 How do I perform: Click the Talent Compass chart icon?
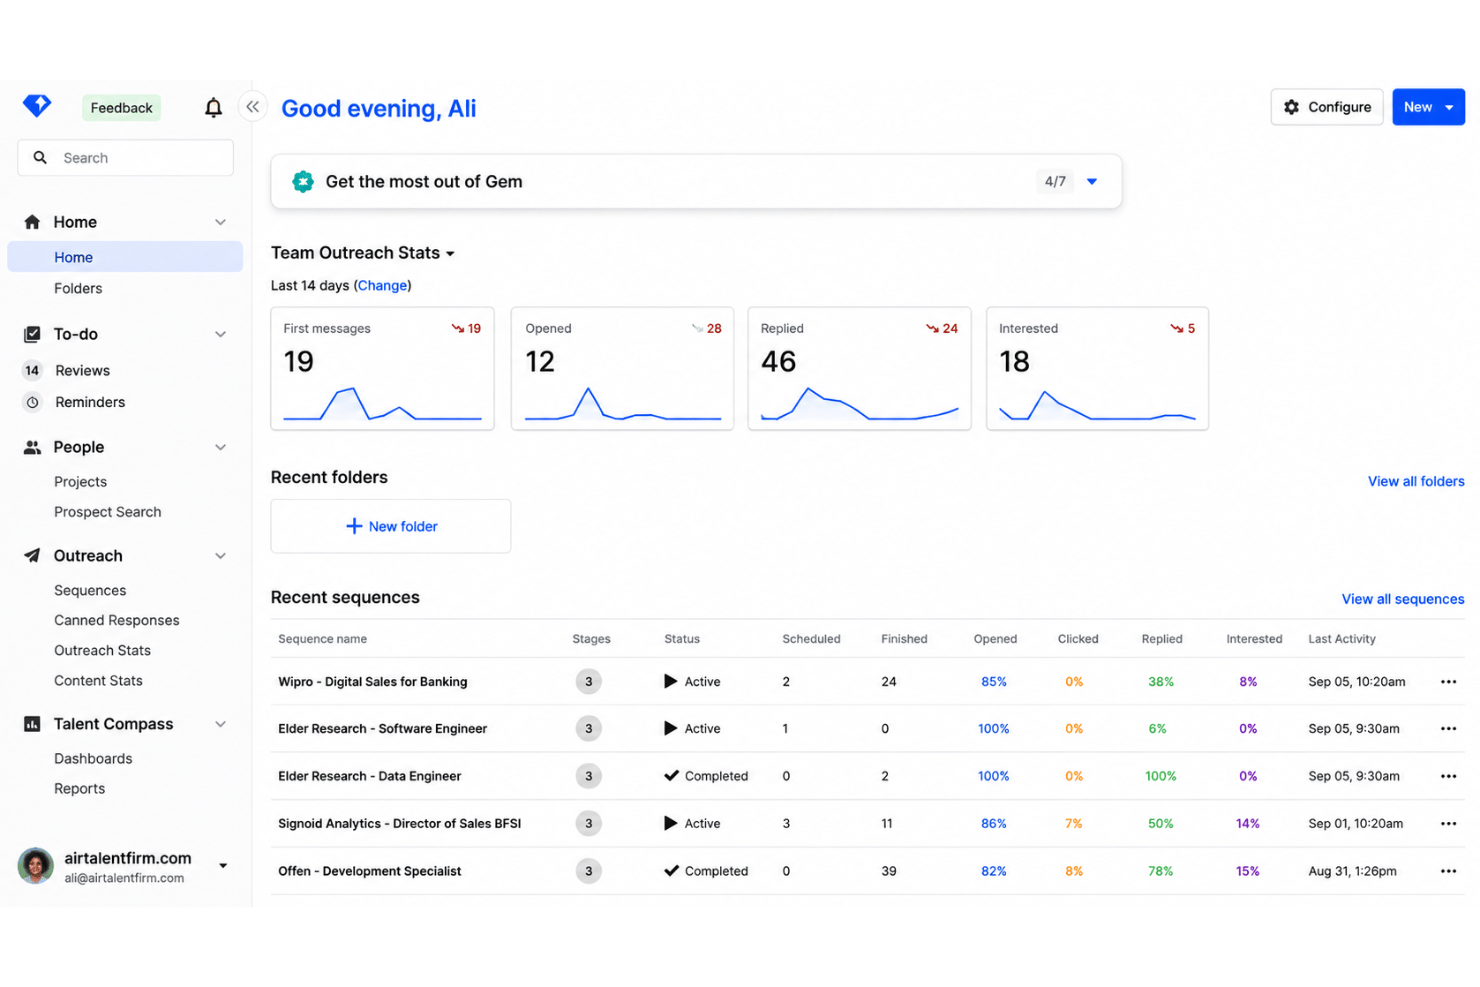coord(32,723)
